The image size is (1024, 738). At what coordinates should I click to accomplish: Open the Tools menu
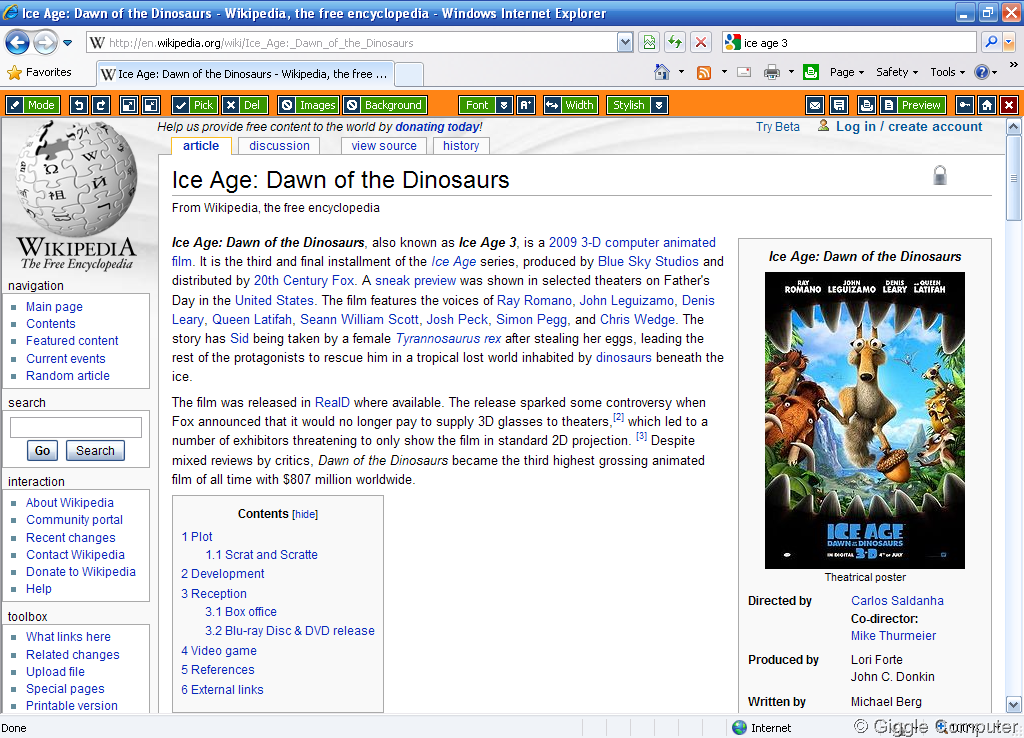tap(947, 72)
